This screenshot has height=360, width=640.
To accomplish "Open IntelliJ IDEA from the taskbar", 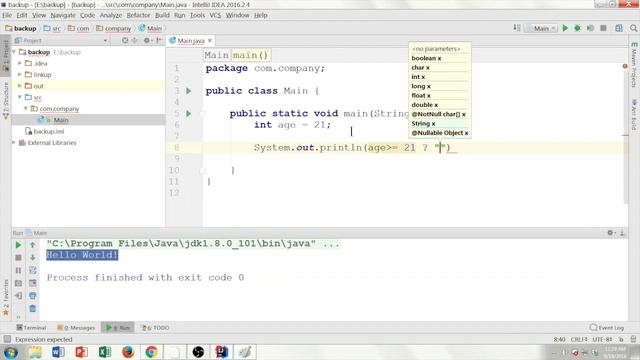I will 222,352.
